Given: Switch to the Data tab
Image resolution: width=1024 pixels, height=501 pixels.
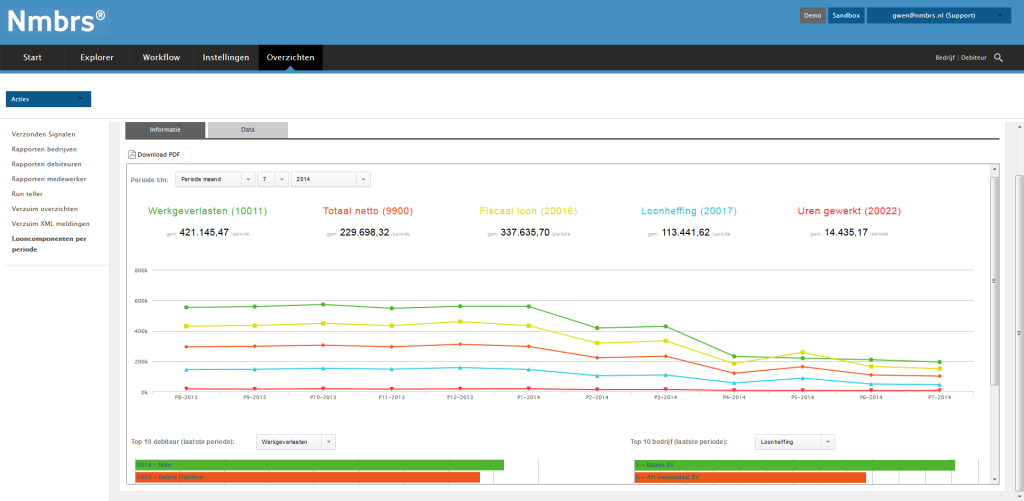Looking at the screenshot, I should pyautogui.click(x=247, y=130).
